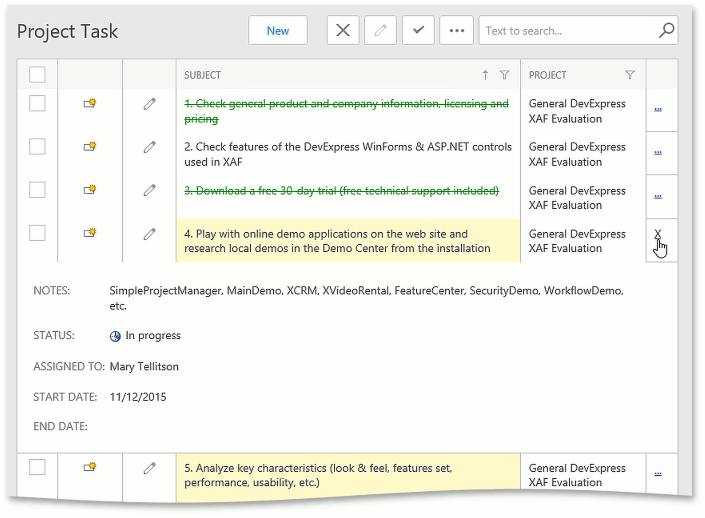The height and width of the screenshot is (518, 705).
Task: Click the Edit pencil toolbar button
Action: pos(380,31)
